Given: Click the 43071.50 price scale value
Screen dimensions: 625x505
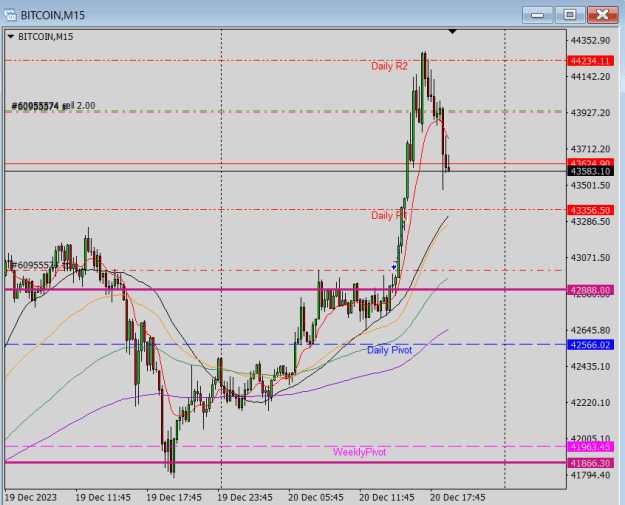Looking at the screenshot, I should [590, 258].
